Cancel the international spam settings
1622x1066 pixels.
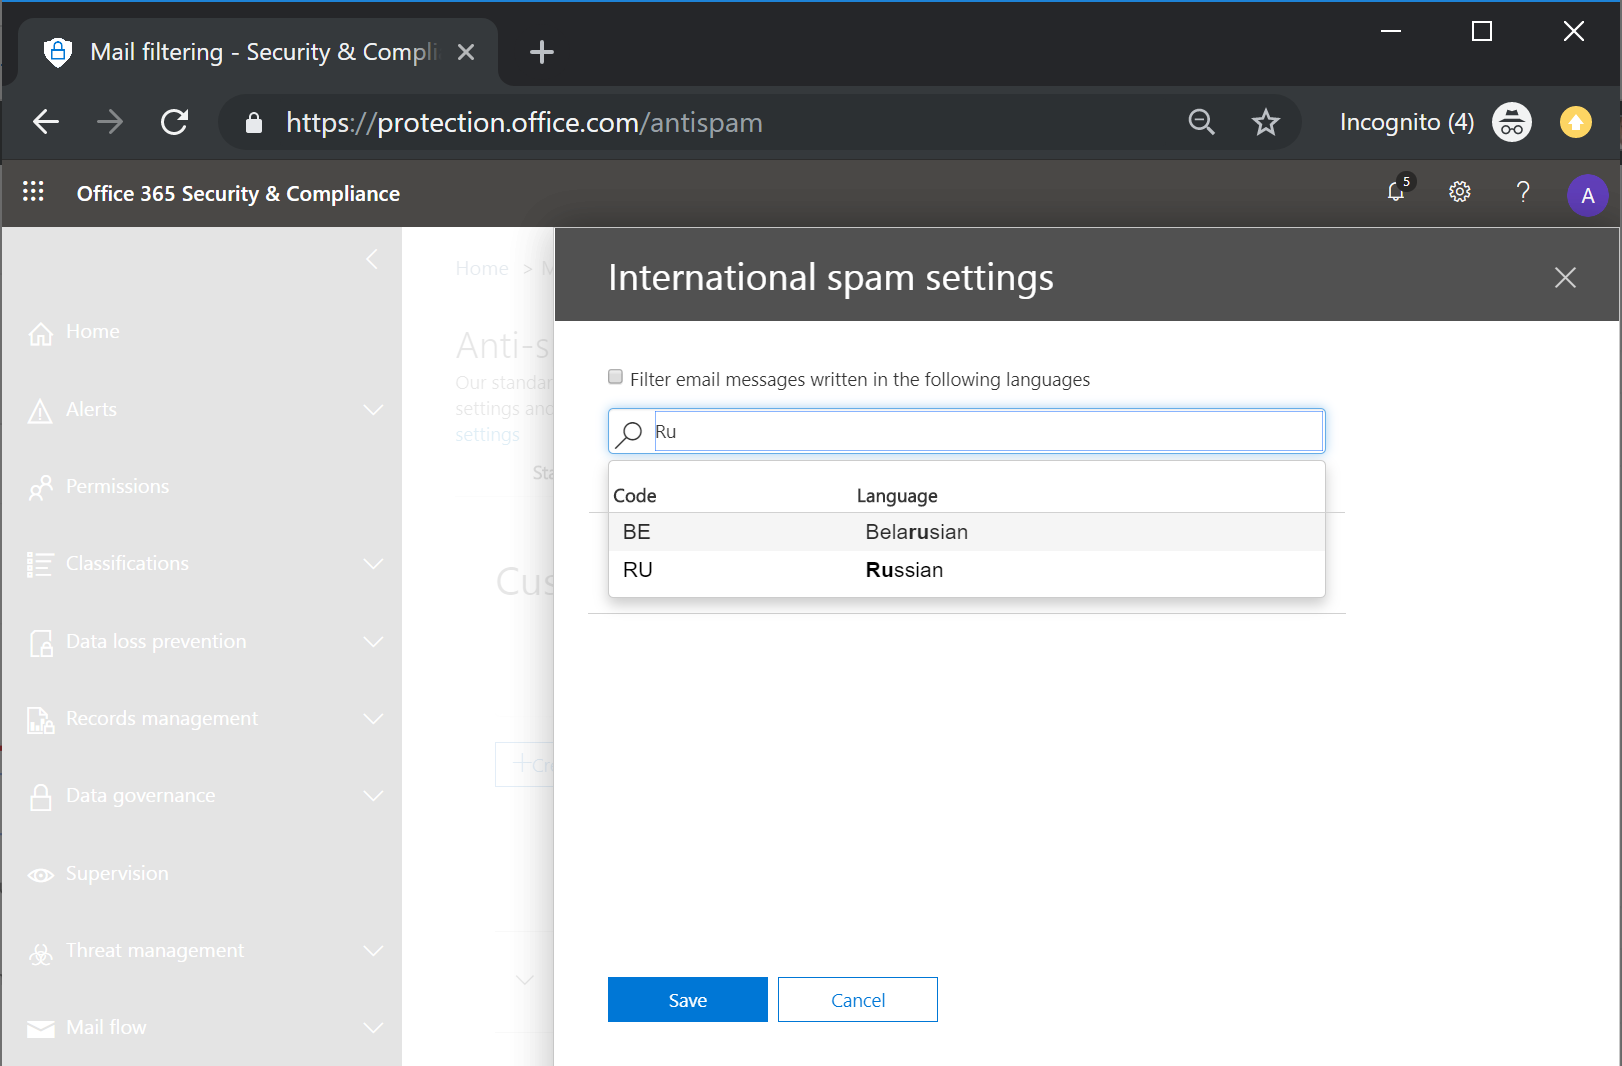858,999
